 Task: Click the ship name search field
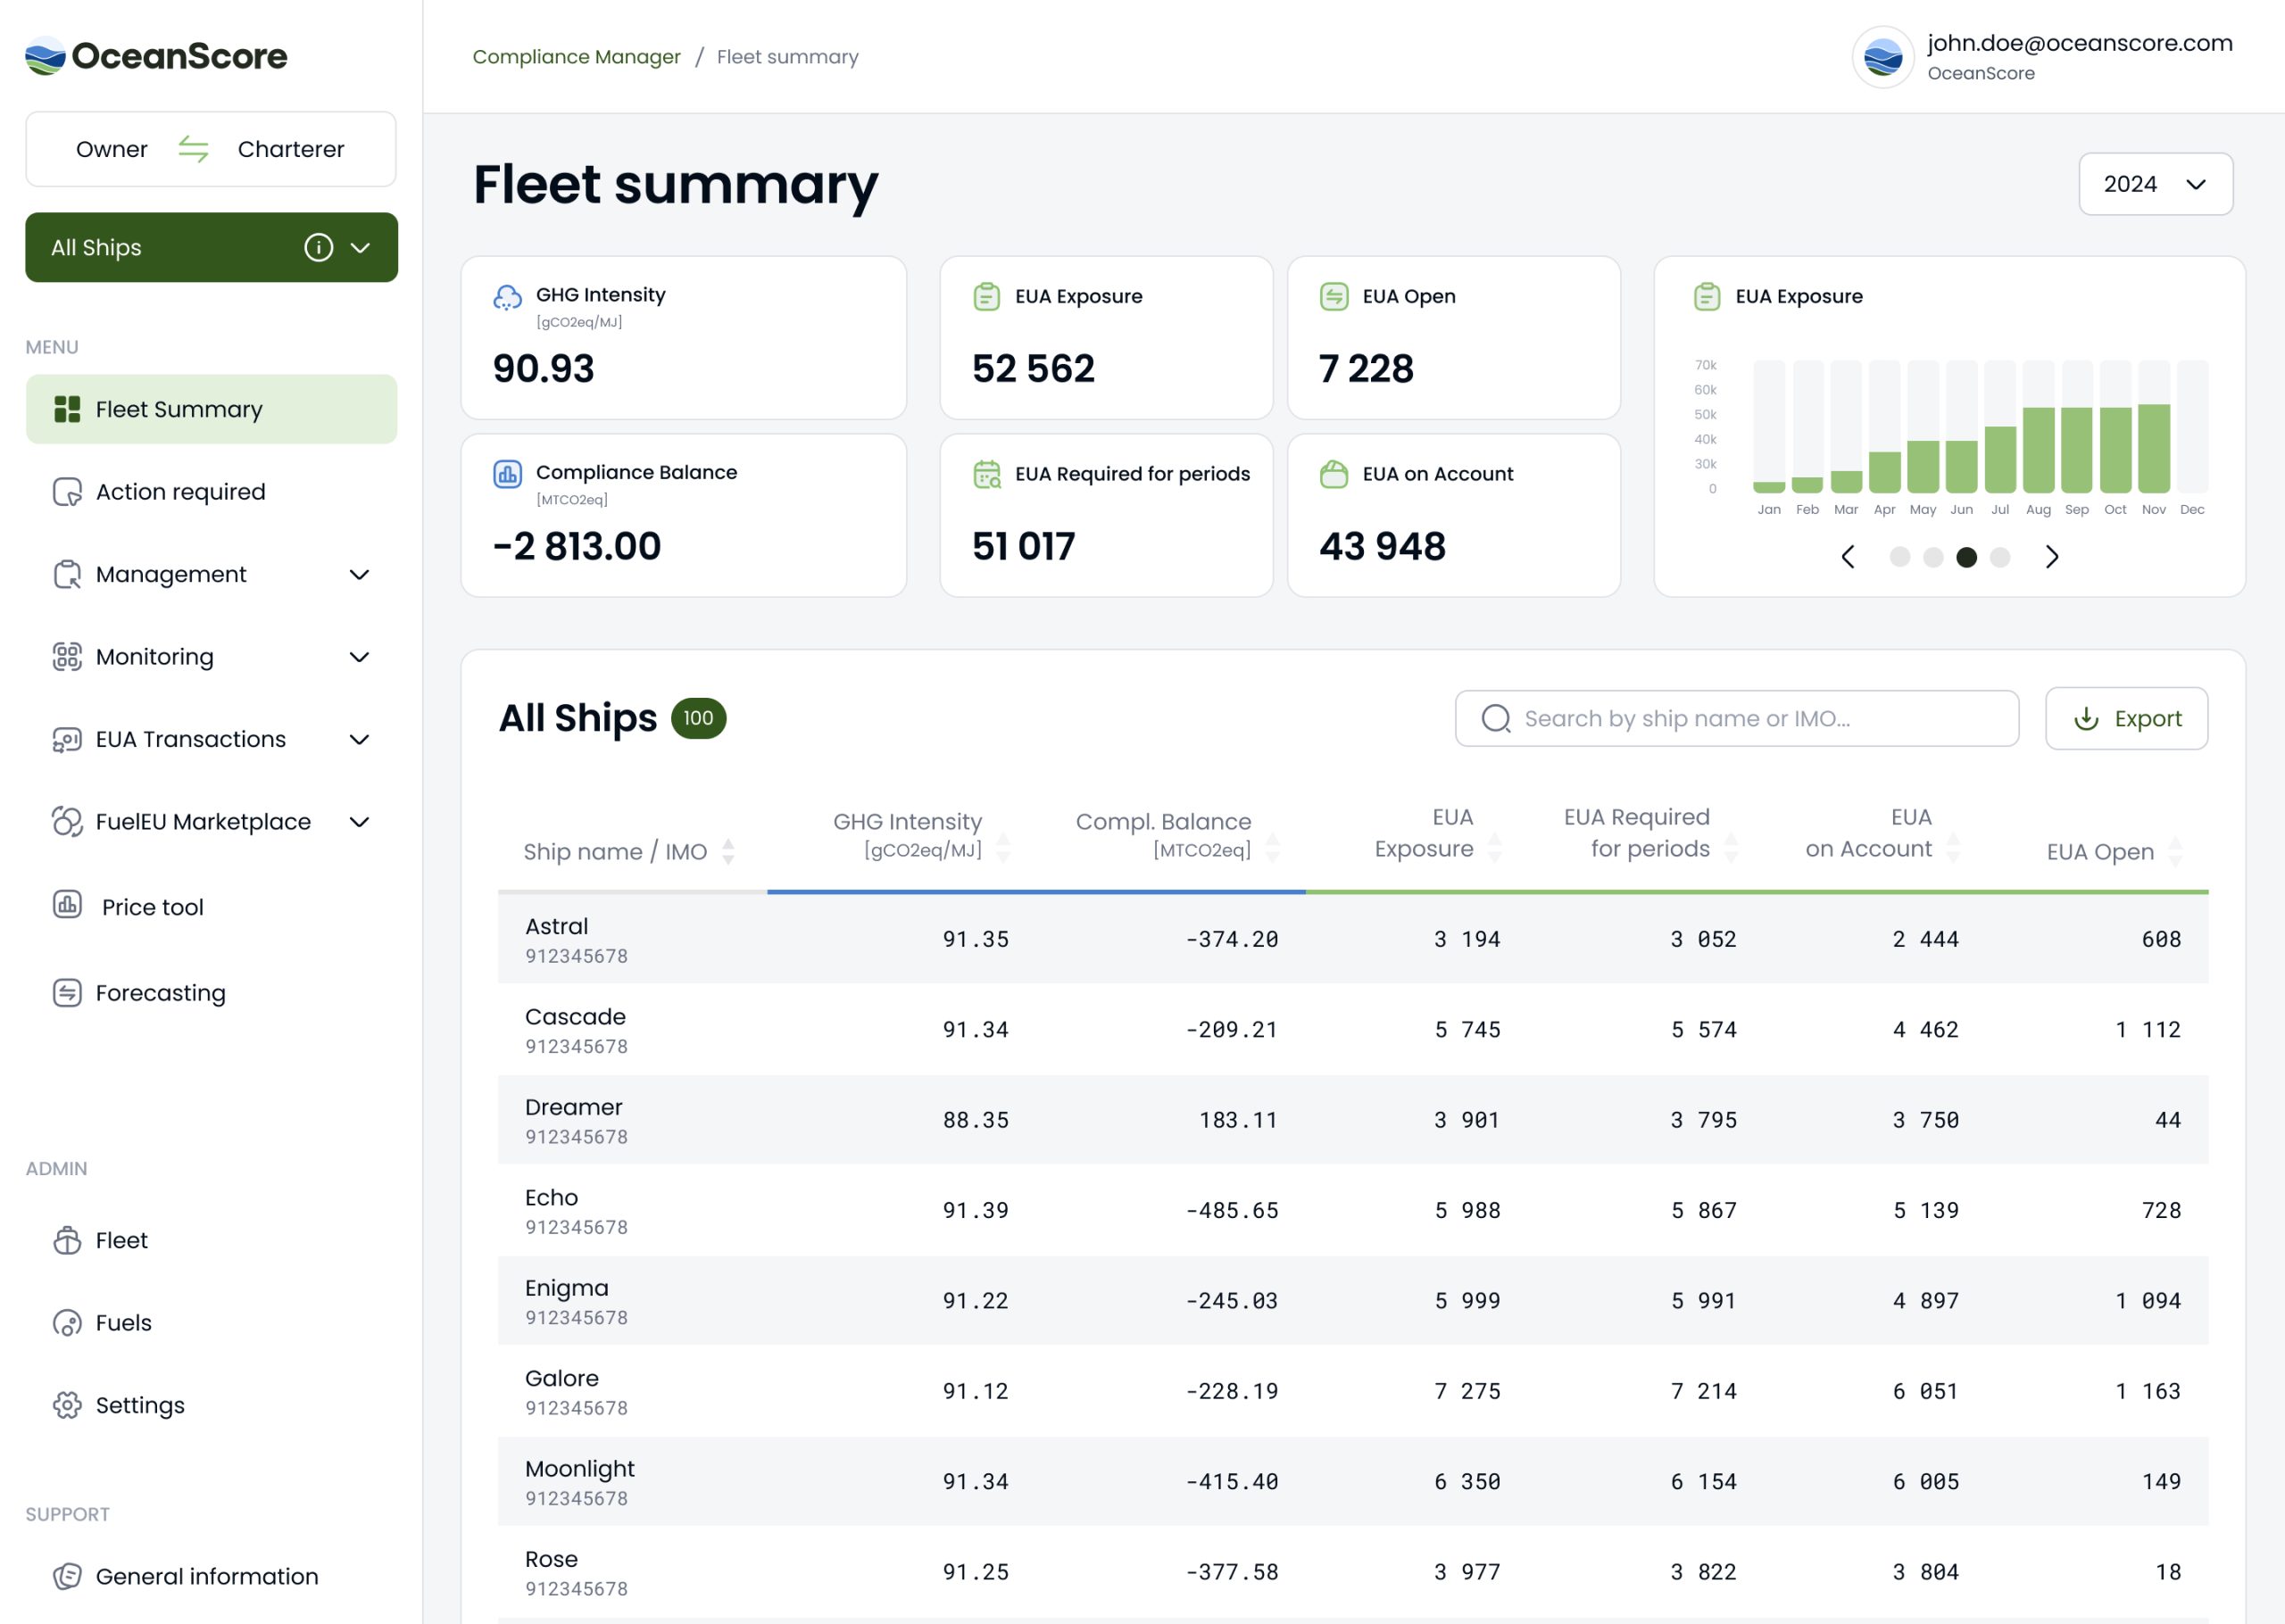1736,718
